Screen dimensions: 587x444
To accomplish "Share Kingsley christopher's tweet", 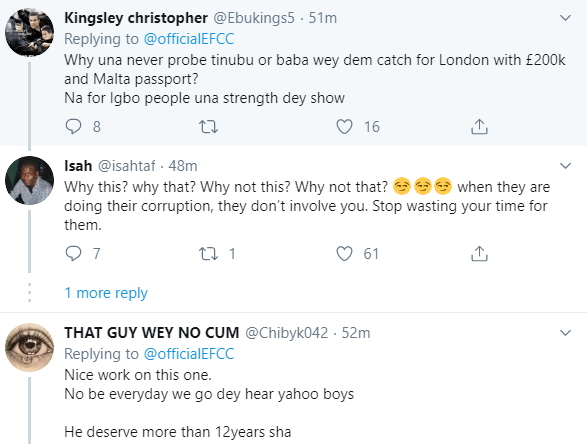I will coord(479,127).
